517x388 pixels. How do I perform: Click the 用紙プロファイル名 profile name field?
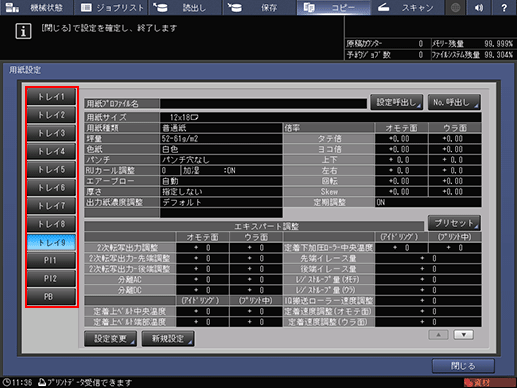tap(263, 104)
